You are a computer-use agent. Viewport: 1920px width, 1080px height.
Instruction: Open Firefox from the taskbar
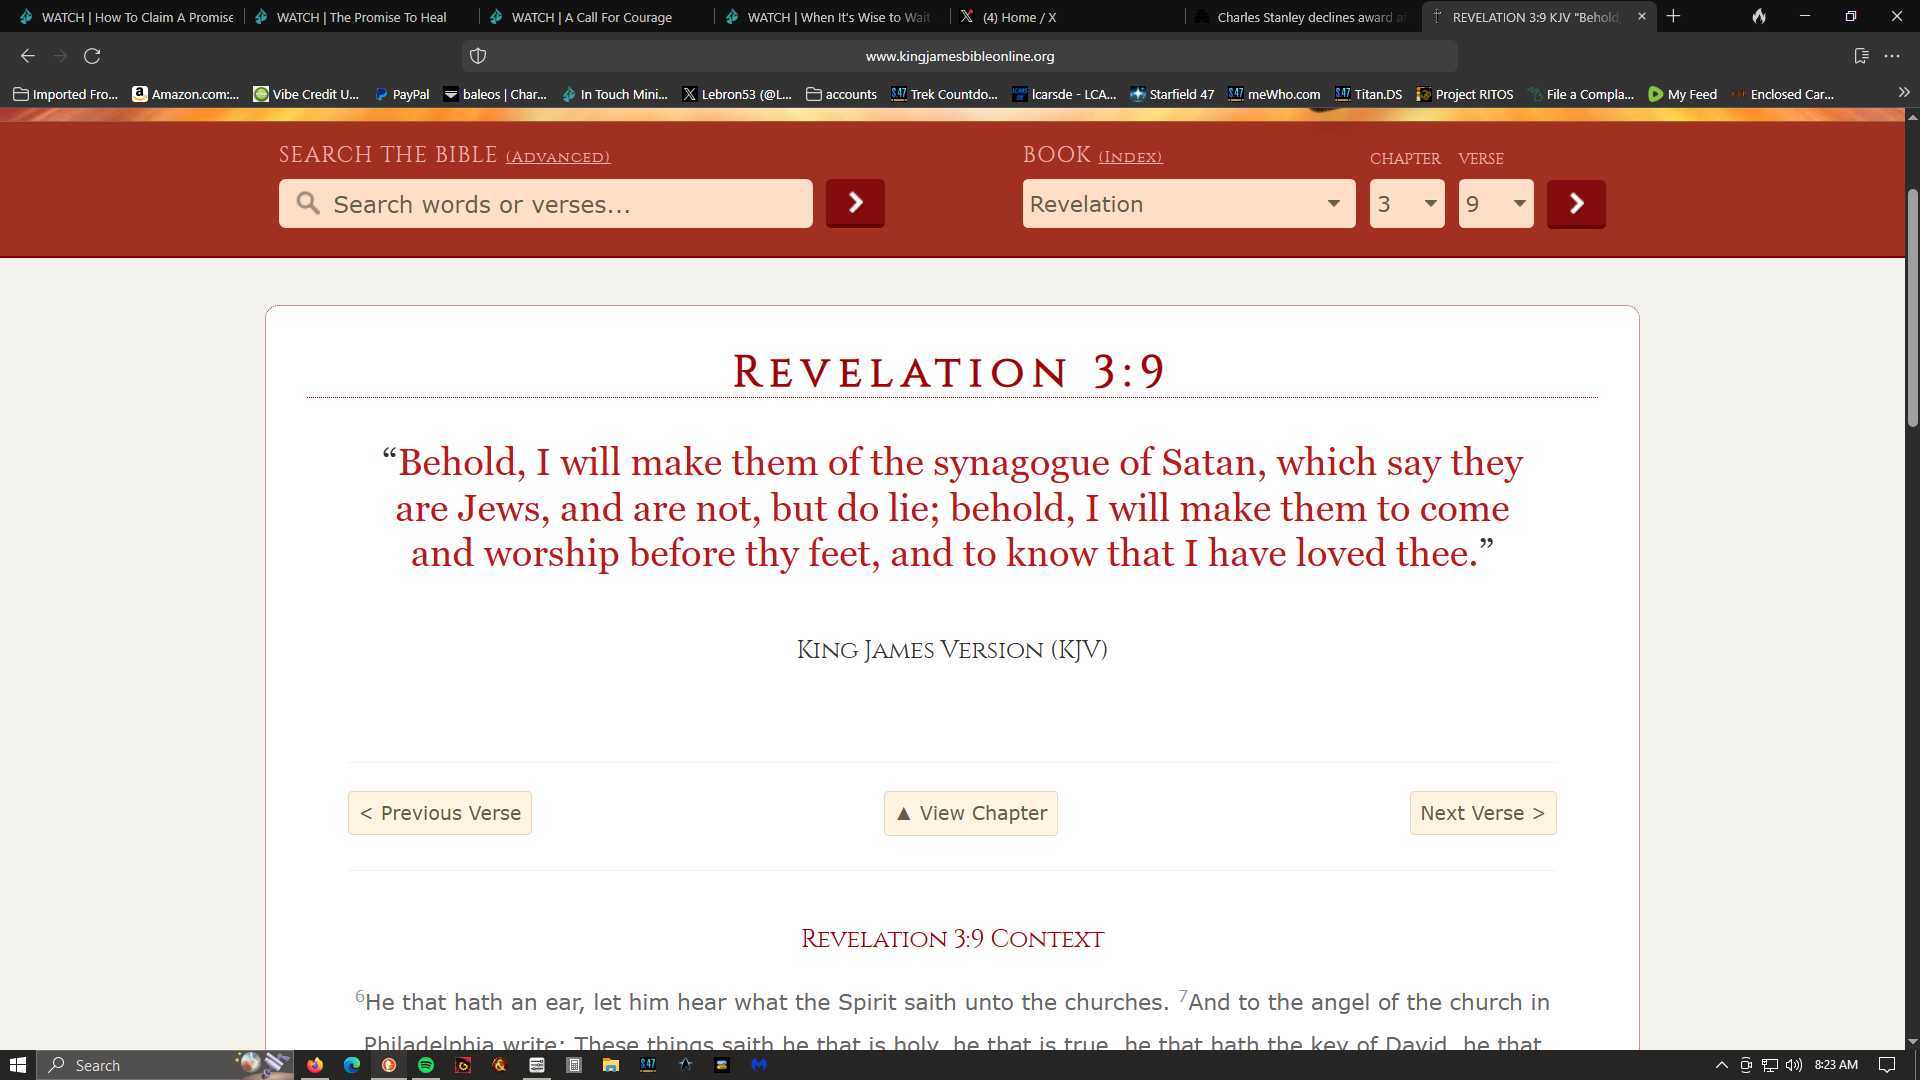[x=315, y=1065]
